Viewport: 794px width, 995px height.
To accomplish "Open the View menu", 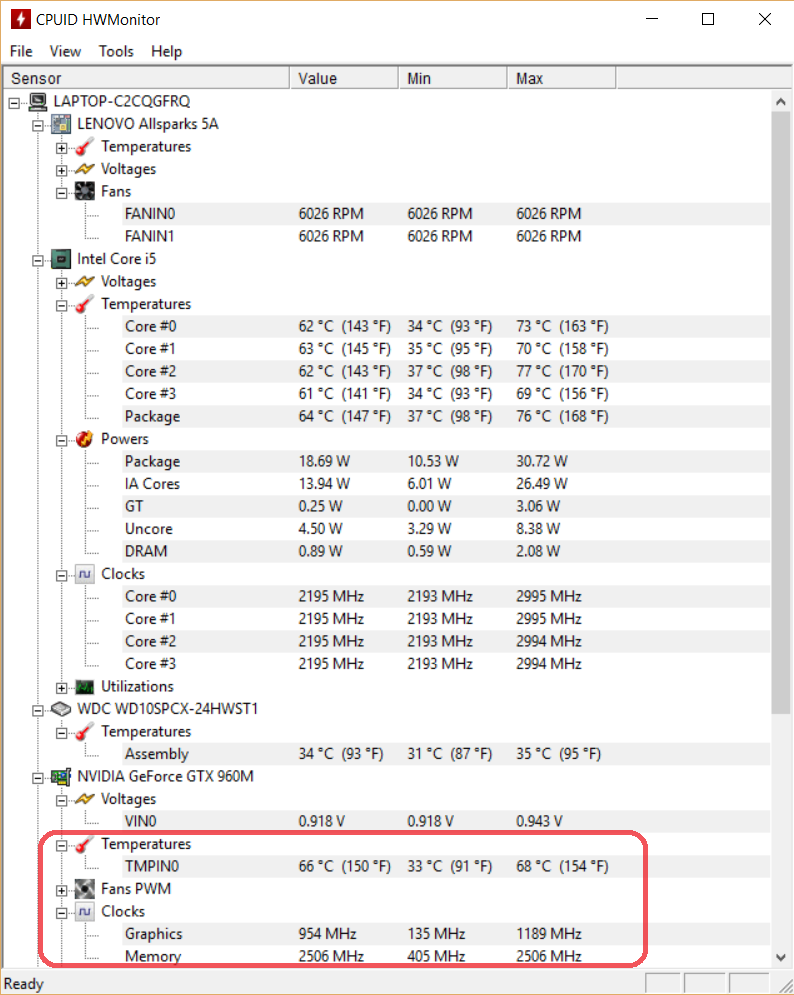I will (x=65, y=51).
